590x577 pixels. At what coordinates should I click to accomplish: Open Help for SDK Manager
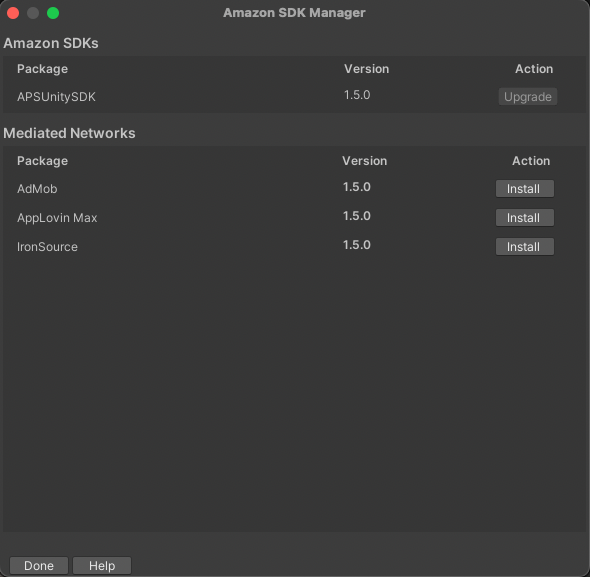pyautogui.click(x=102, y=565)
